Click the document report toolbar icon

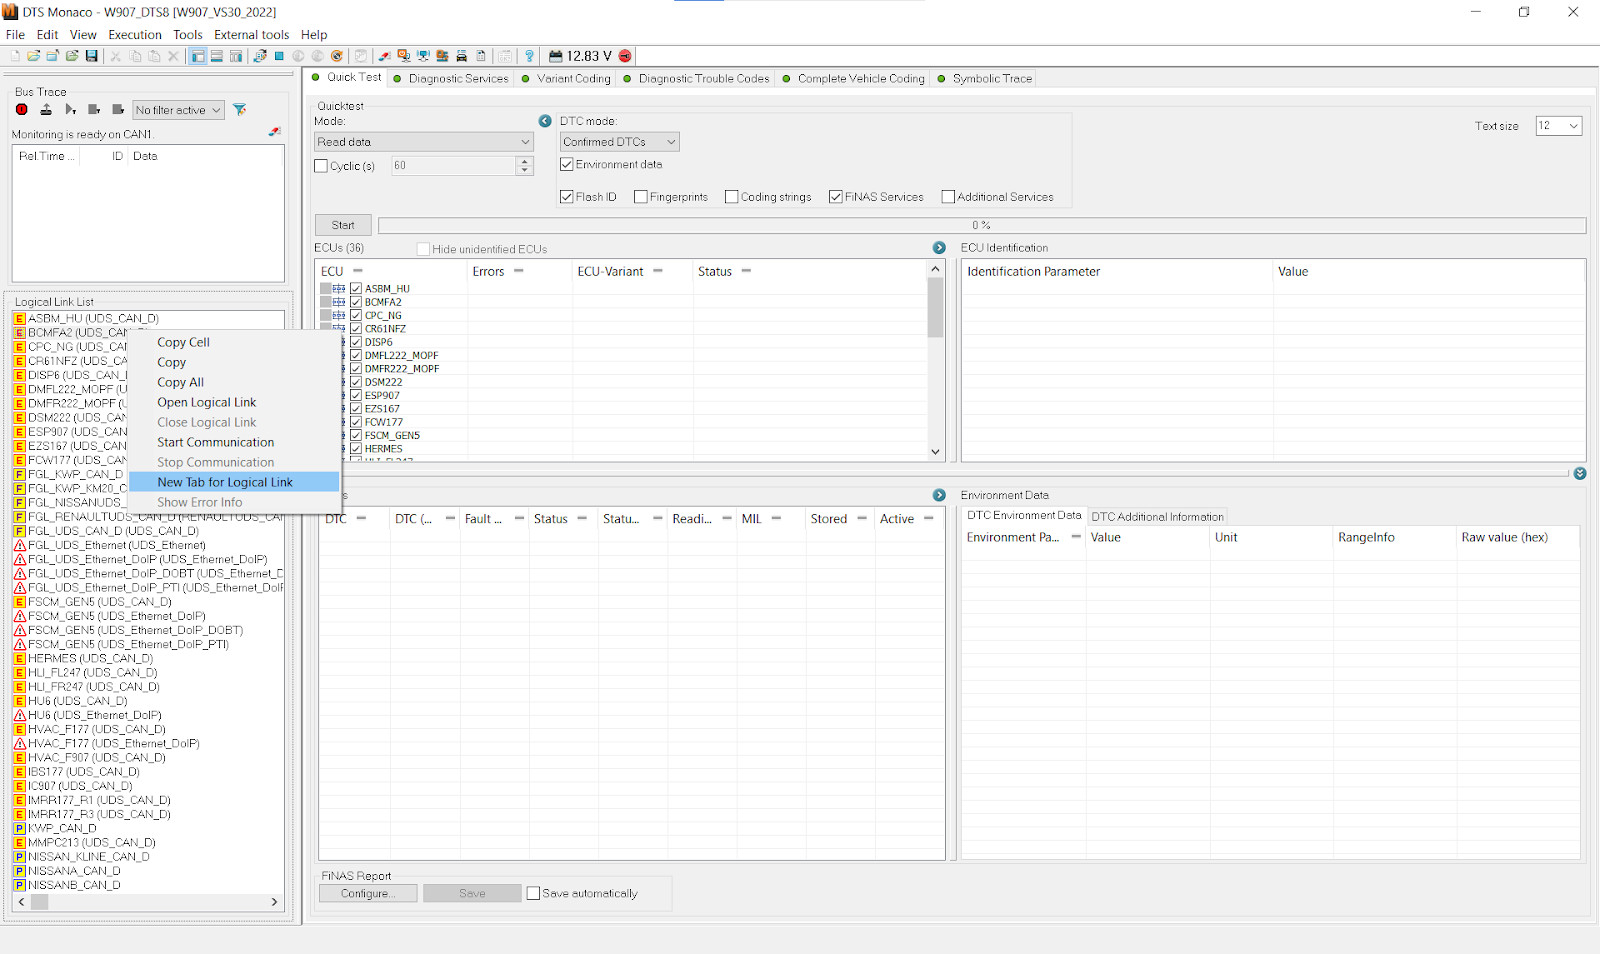[x=481, y=56]
